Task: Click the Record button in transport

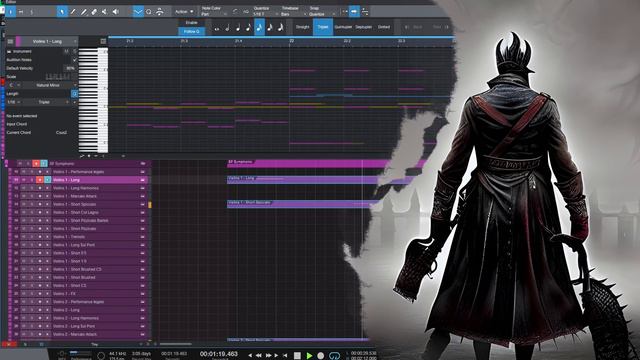Action: (321, 356)
